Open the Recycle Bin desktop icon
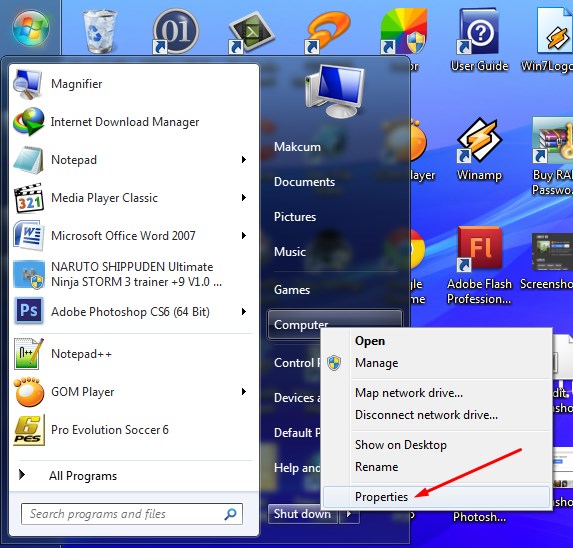573x548 pixels. 100,31
